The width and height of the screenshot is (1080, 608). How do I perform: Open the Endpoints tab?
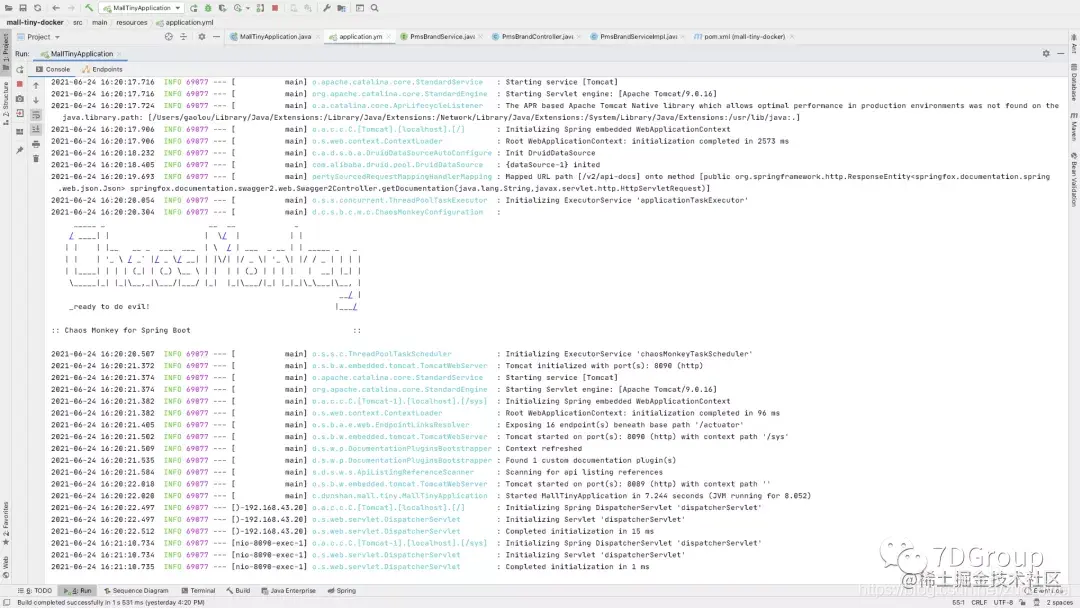pos(102,70)
